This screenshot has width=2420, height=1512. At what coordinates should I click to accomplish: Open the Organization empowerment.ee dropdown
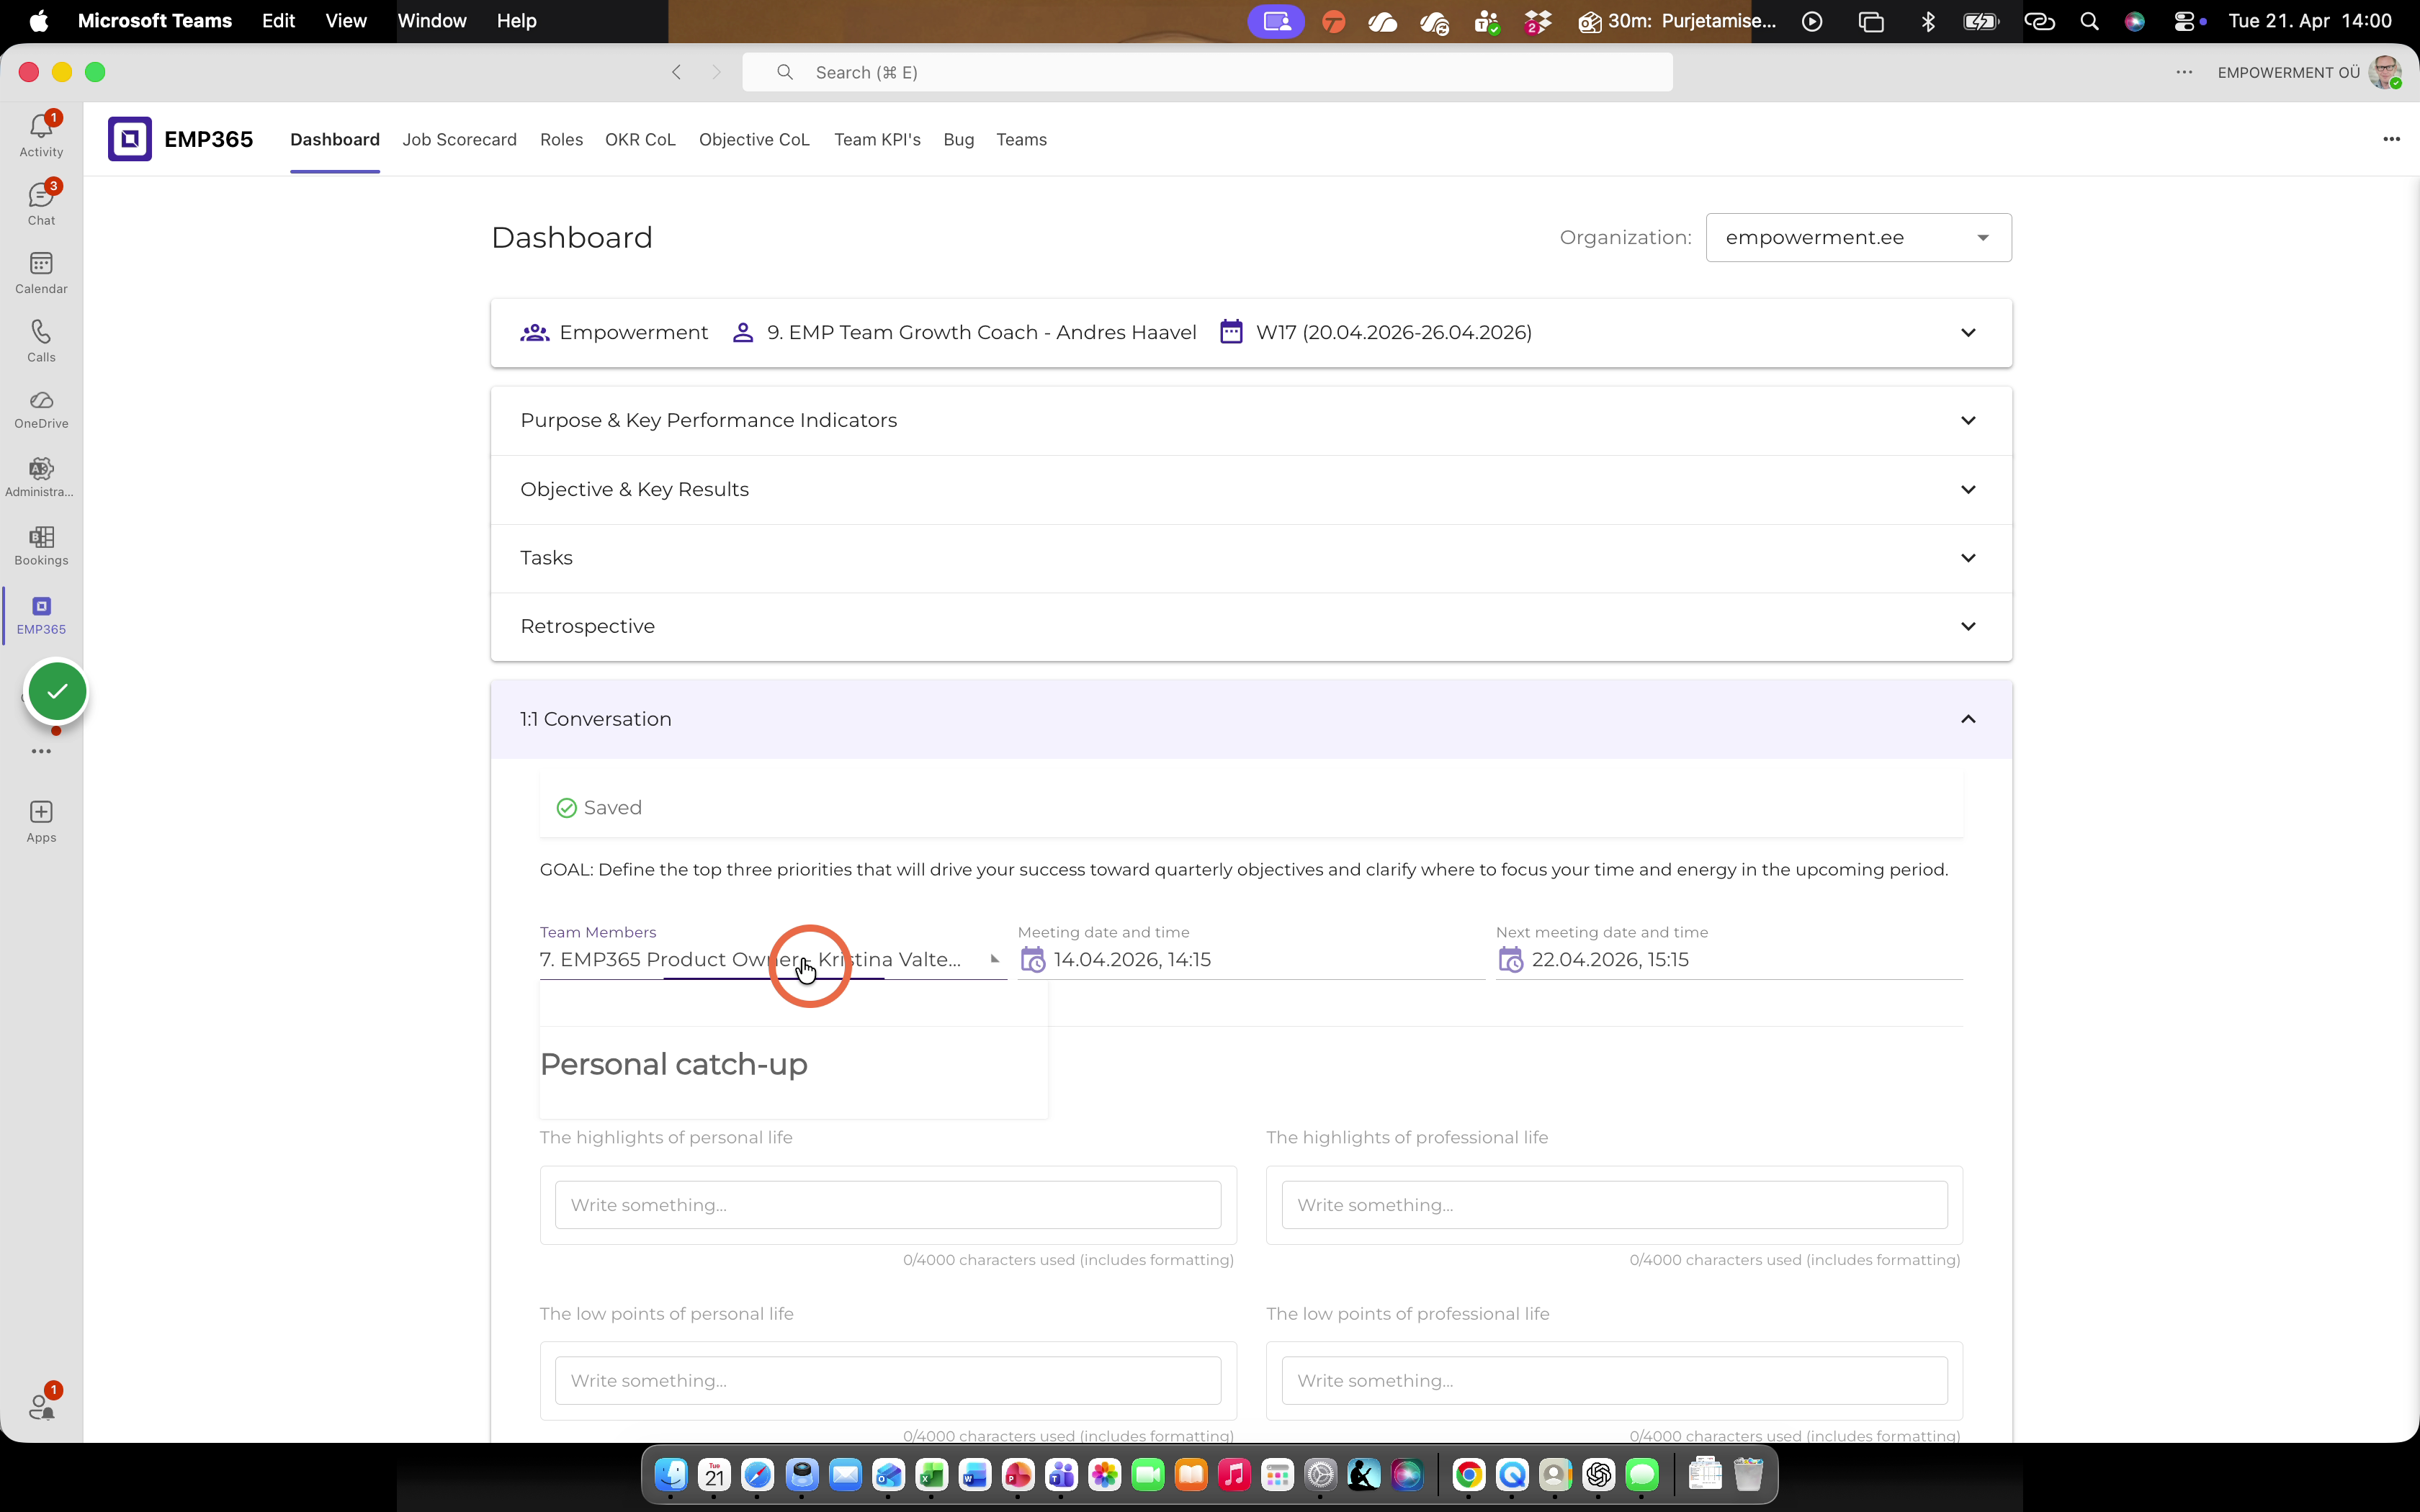pos(1858,238)
